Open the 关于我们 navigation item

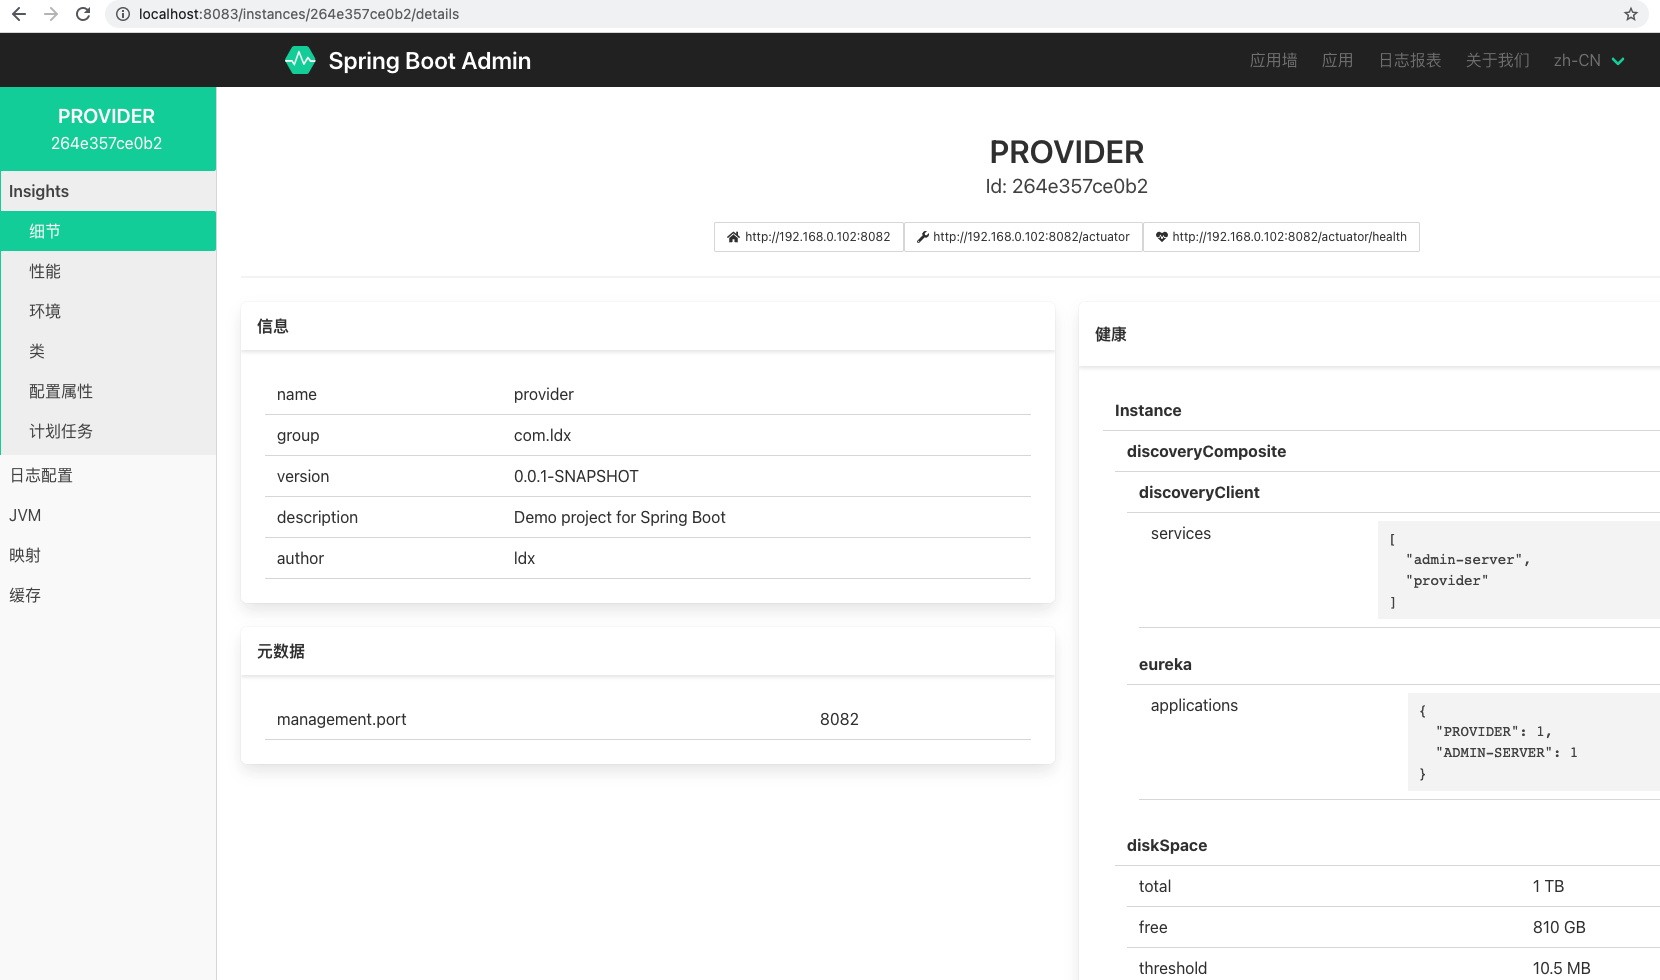coord(1498,60)
